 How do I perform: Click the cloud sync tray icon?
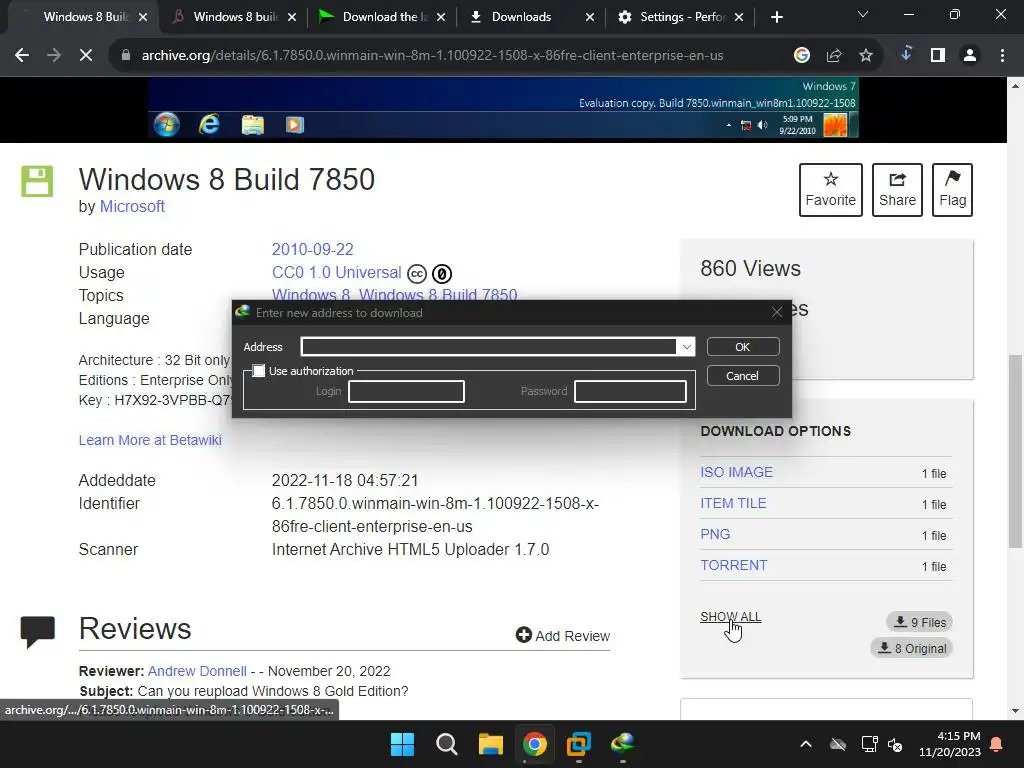pos(838,744)
